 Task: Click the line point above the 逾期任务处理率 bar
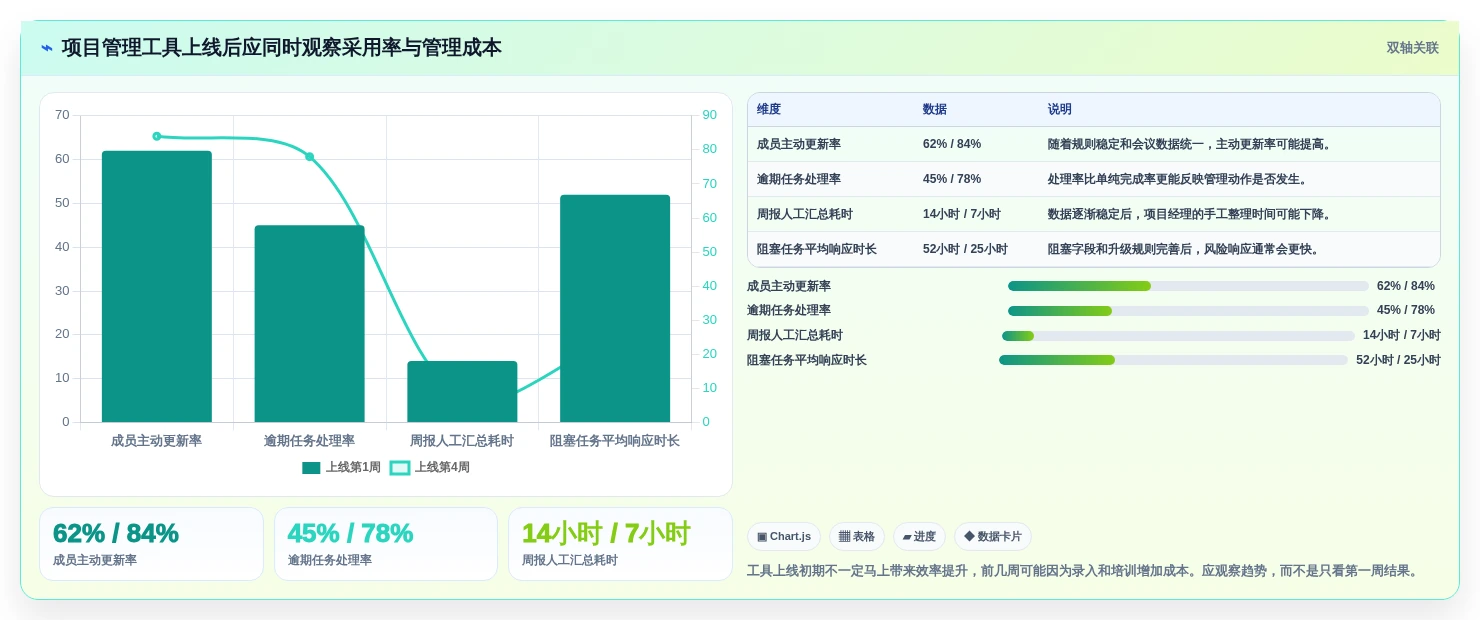[309, 156]
